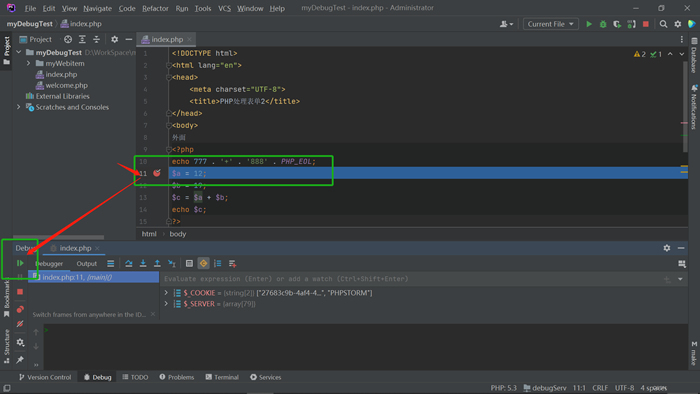Click Run to Cursor debugger icon

(171, 264)
